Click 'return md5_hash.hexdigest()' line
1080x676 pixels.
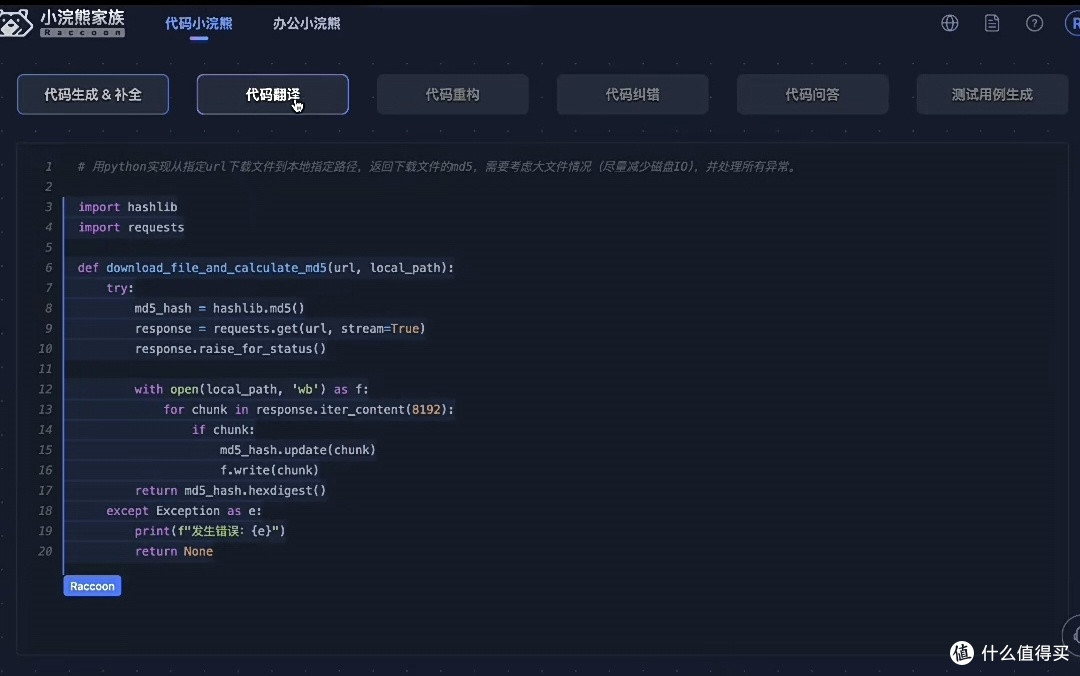[230, 491]
